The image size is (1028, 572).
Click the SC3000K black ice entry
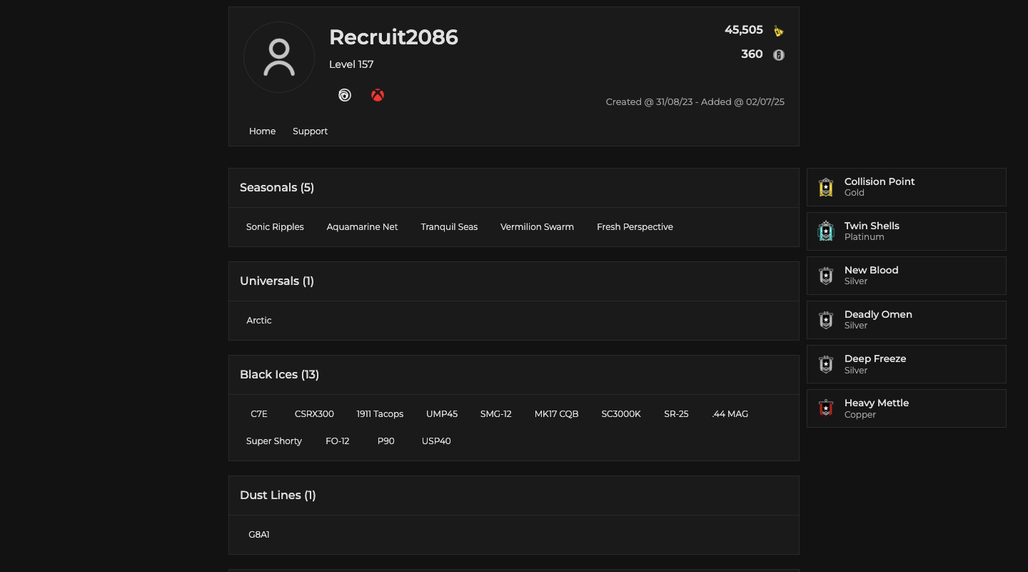tap(621, 414)
